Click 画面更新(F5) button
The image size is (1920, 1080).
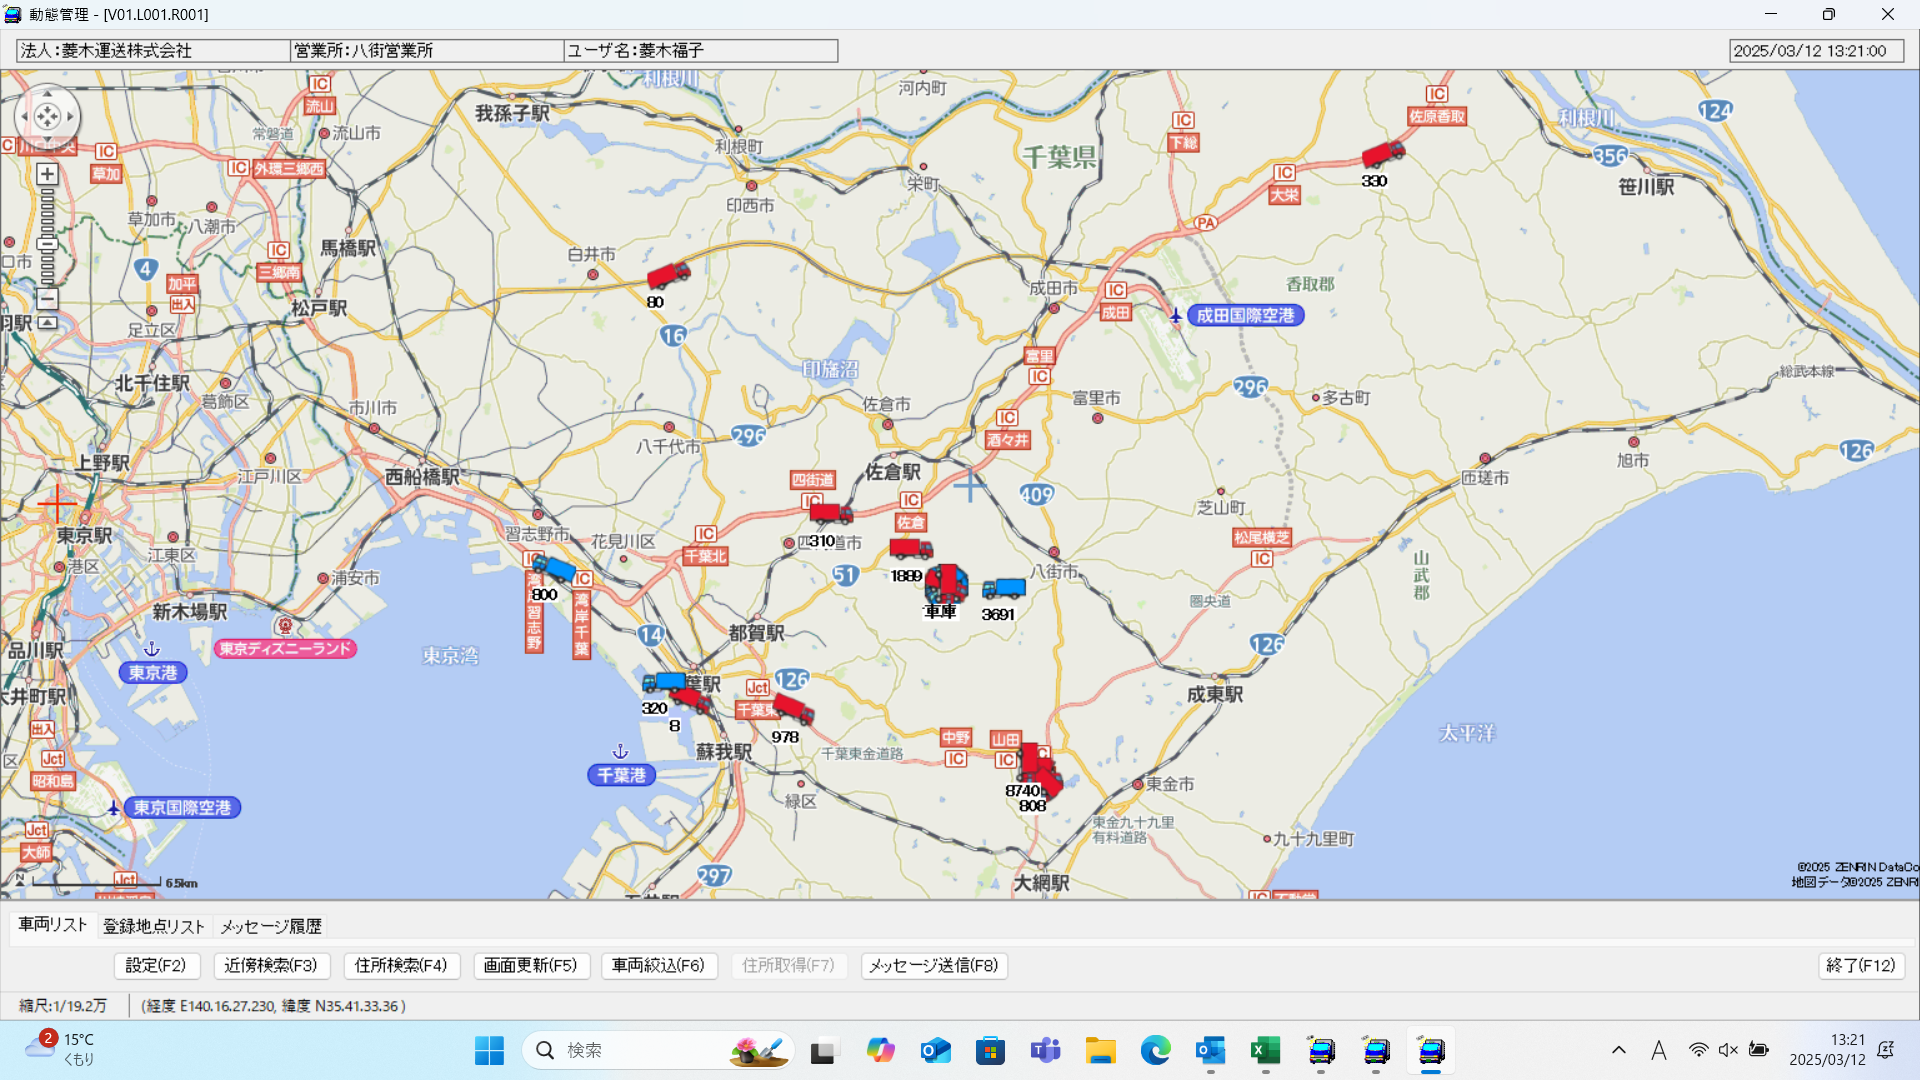[530, 966]
